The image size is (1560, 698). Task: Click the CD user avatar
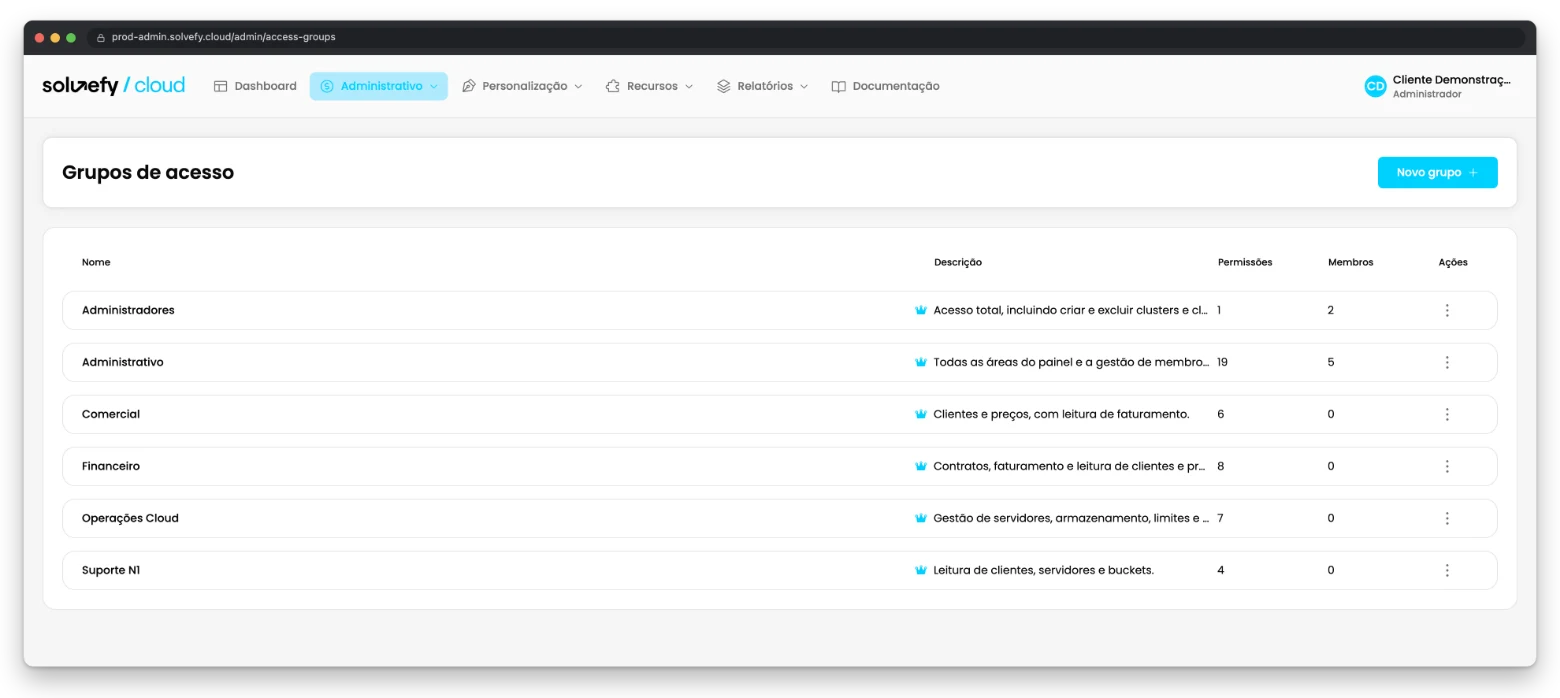coord(1375,86)
